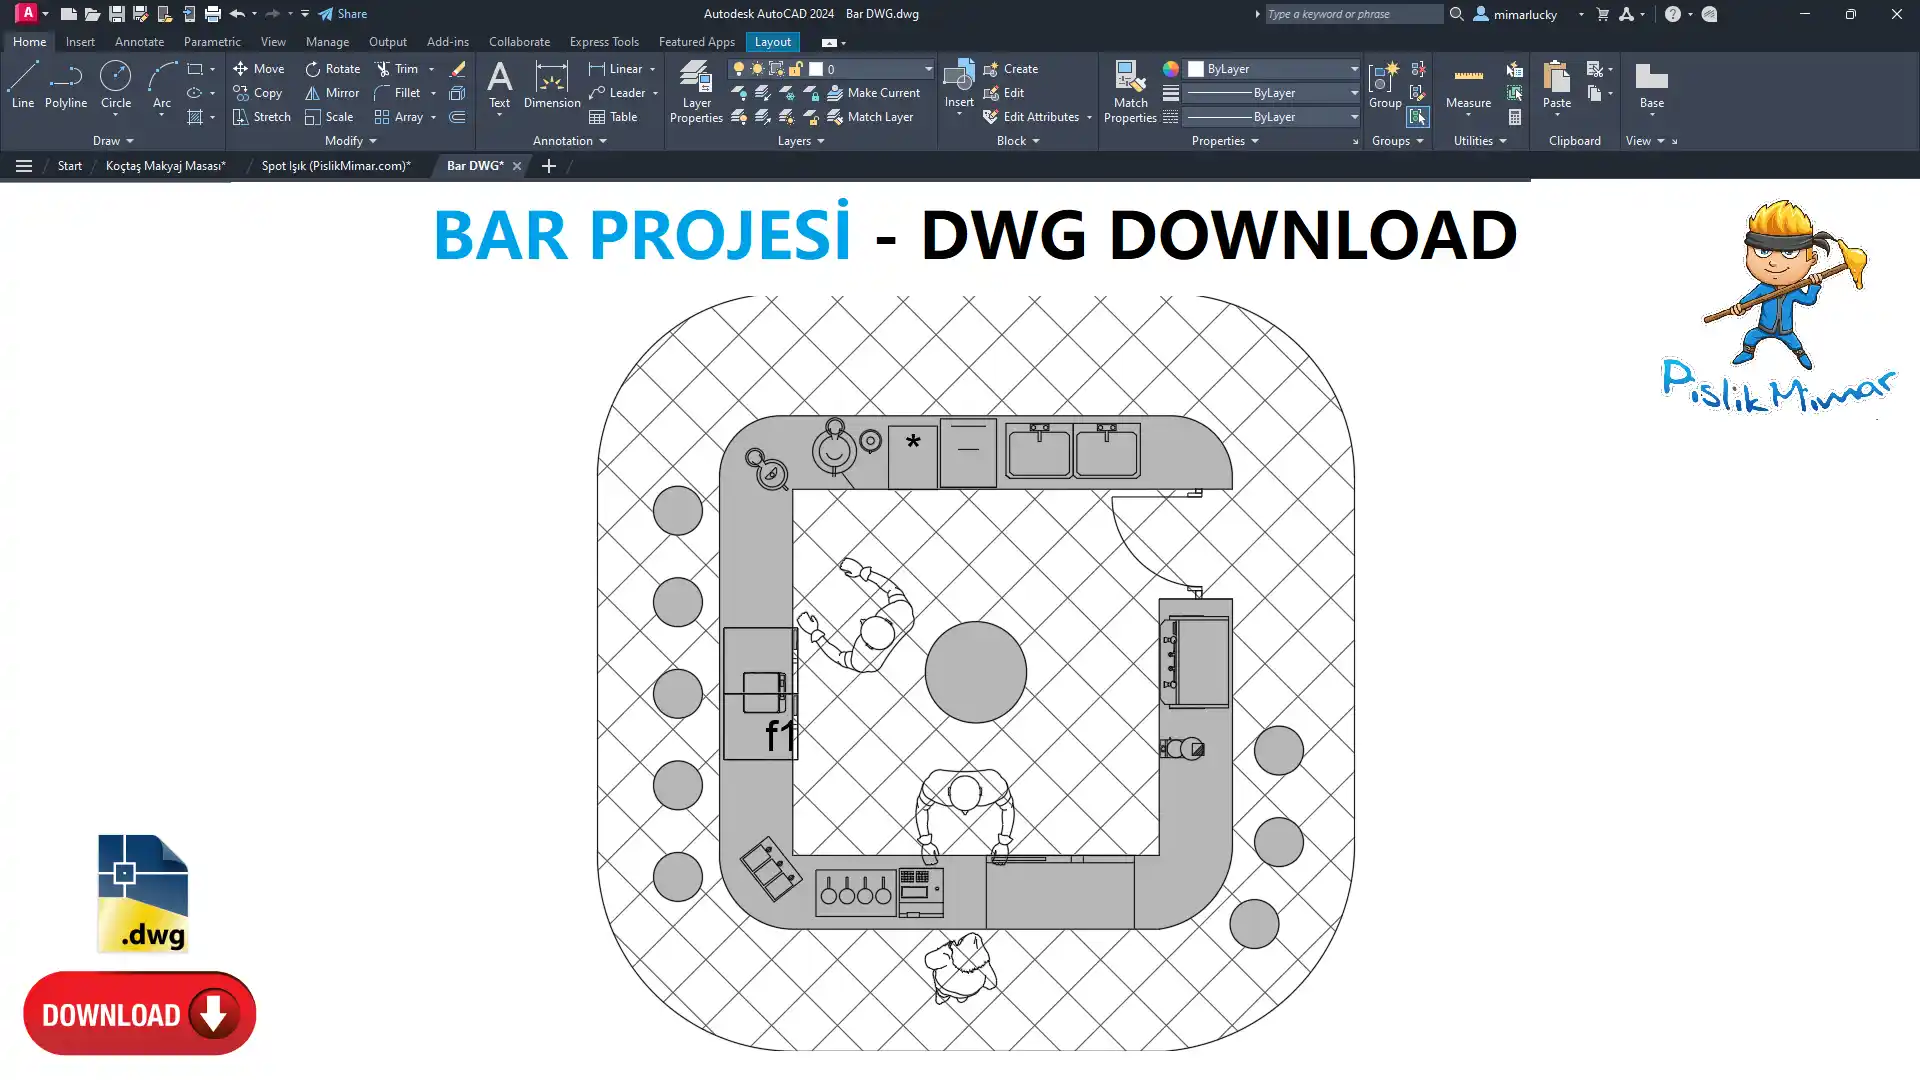Click the Share button
This screenshot has height=1080, width=1920.
click(343, 14)
